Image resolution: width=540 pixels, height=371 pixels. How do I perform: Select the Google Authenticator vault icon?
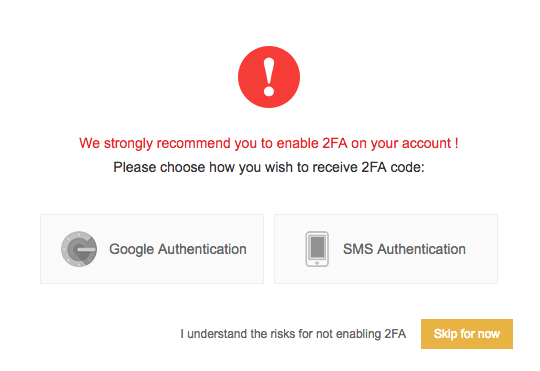pos(79,249)
